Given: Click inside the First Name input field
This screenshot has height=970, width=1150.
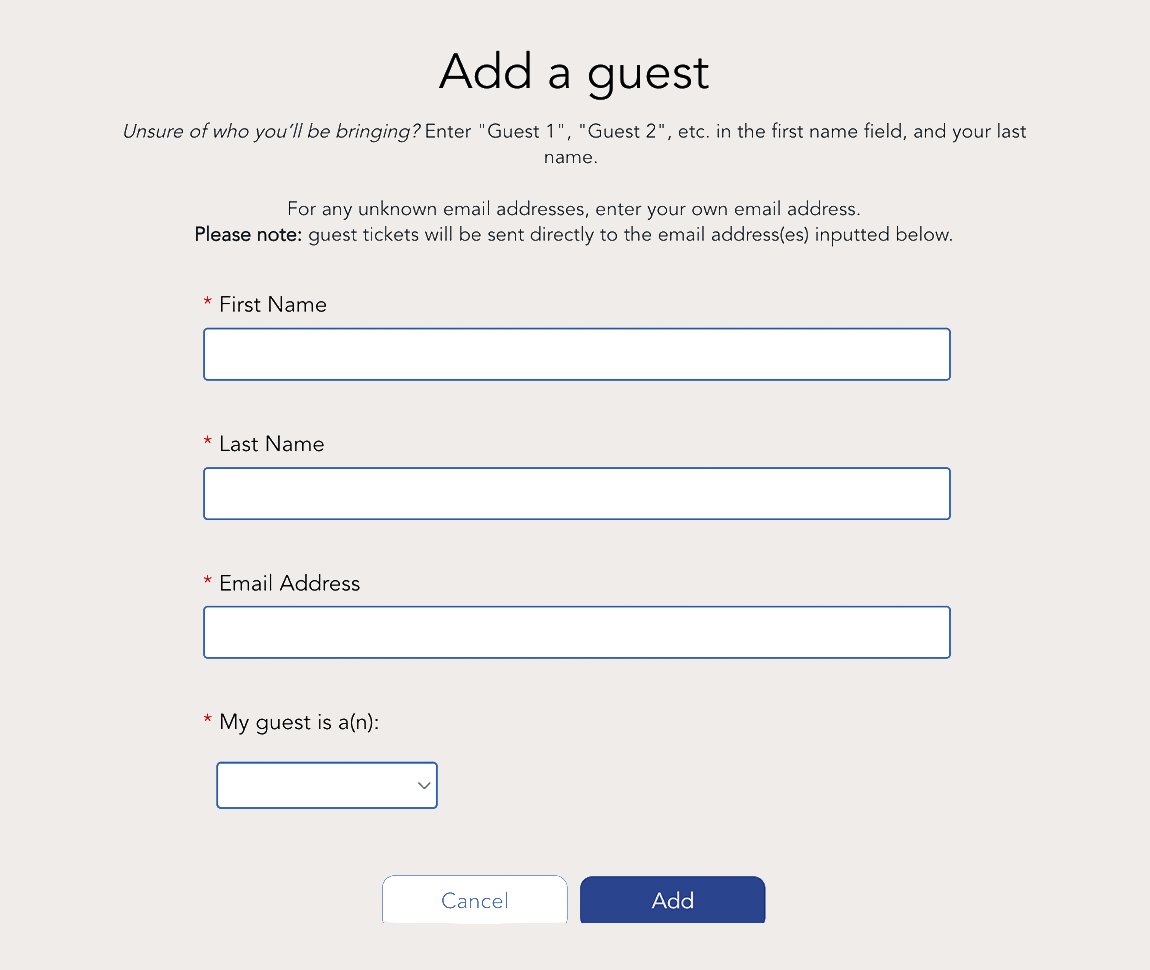Looking at the screenshot, I should pyautogui.click(x=576, y=354).
